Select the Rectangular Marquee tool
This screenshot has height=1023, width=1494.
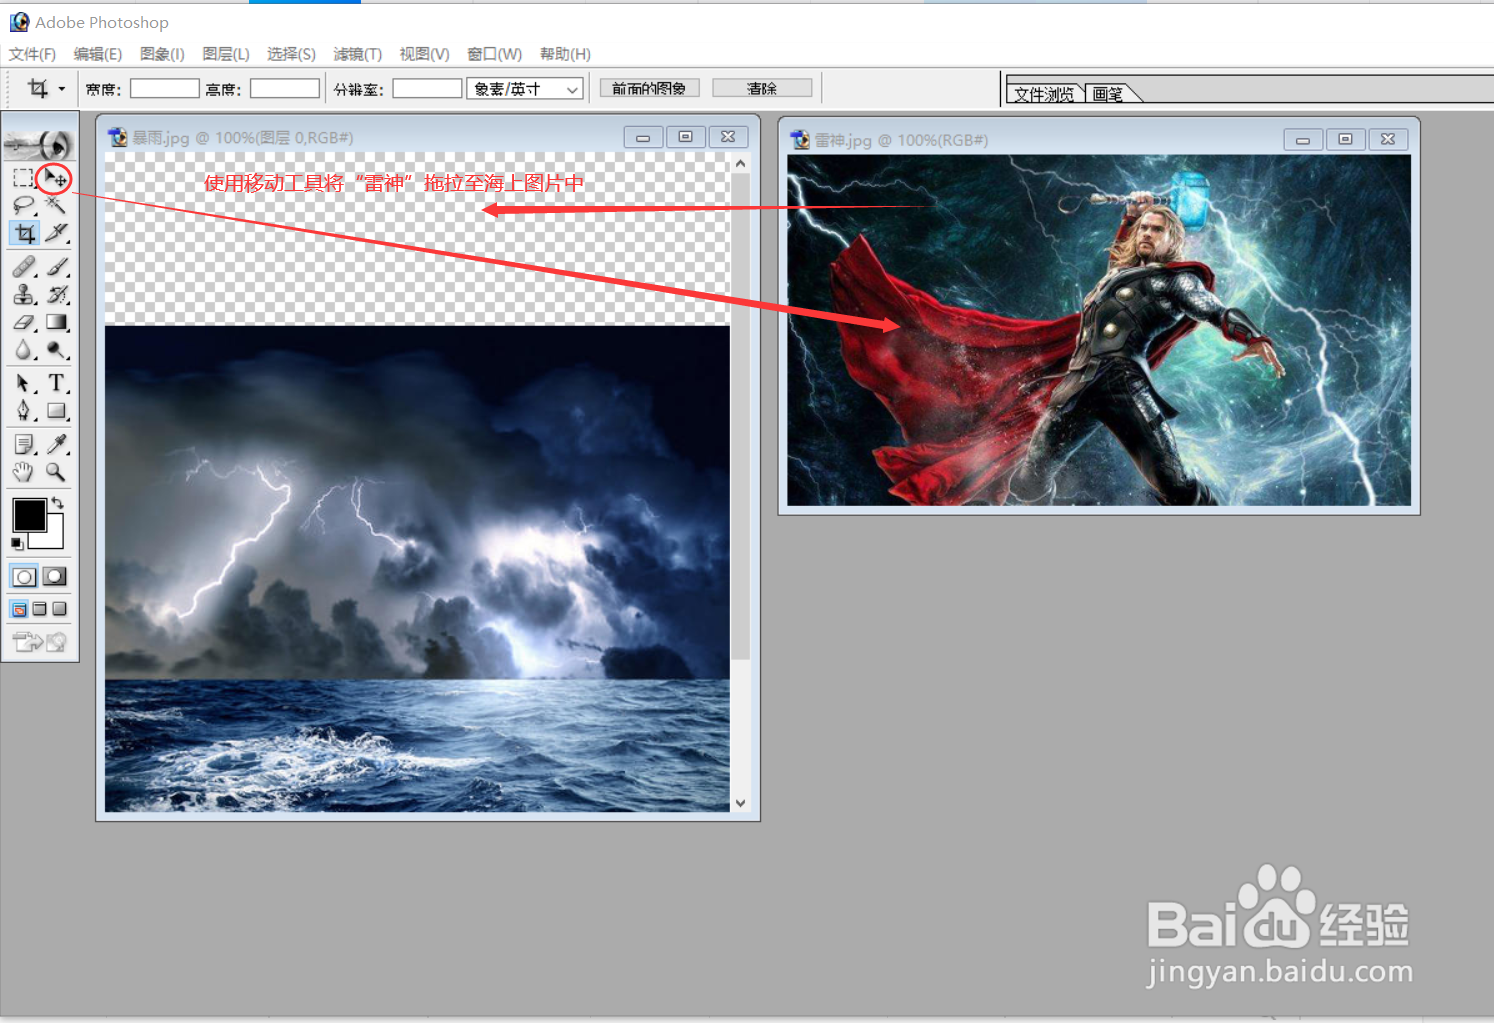[24, 179]
